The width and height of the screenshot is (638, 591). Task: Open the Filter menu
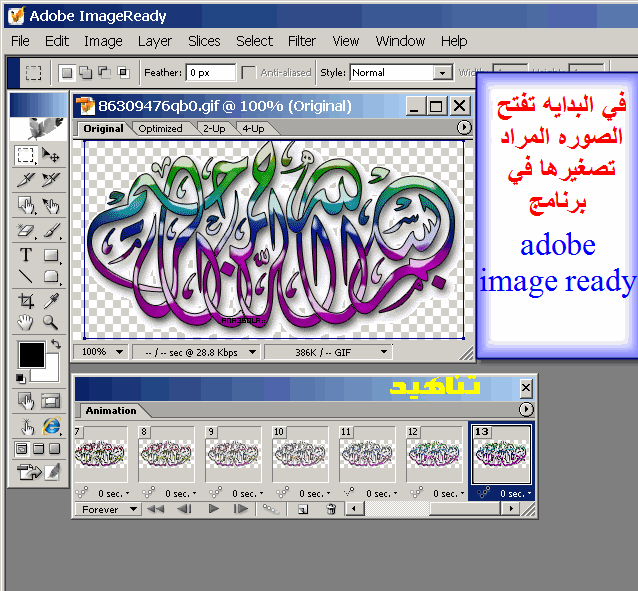pos(302,41)
